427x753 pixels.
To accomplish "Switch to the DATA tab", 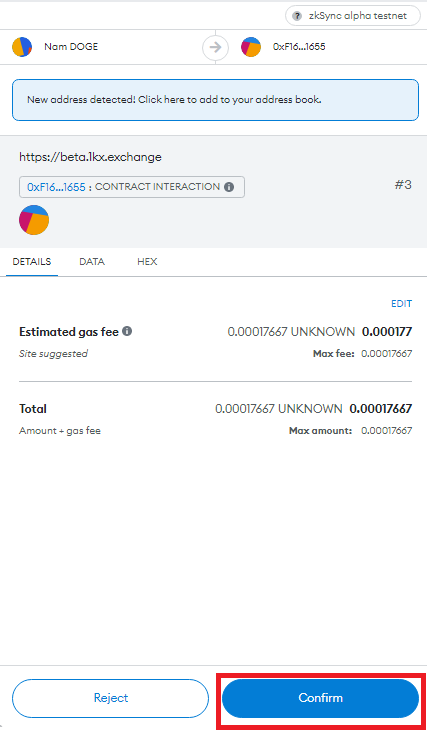I will pyautogui.click(x=92, y=262).
